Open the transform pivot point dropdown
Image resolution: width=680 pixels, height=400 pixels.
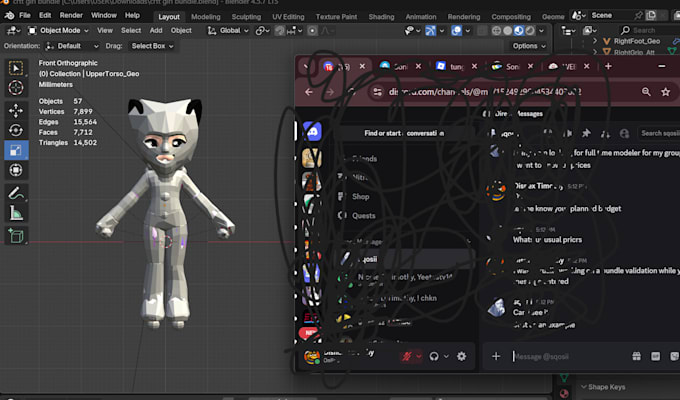(262, 30)
